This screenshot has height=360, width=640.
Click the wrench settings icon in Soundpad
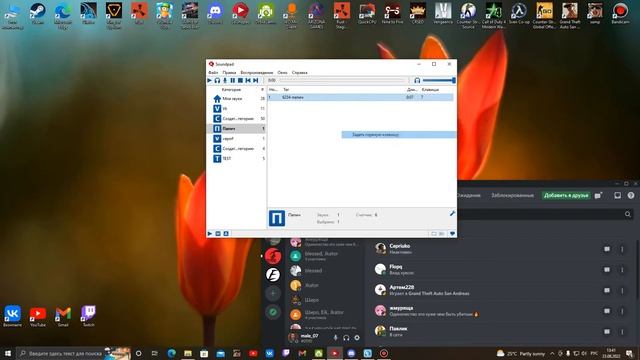452,213
